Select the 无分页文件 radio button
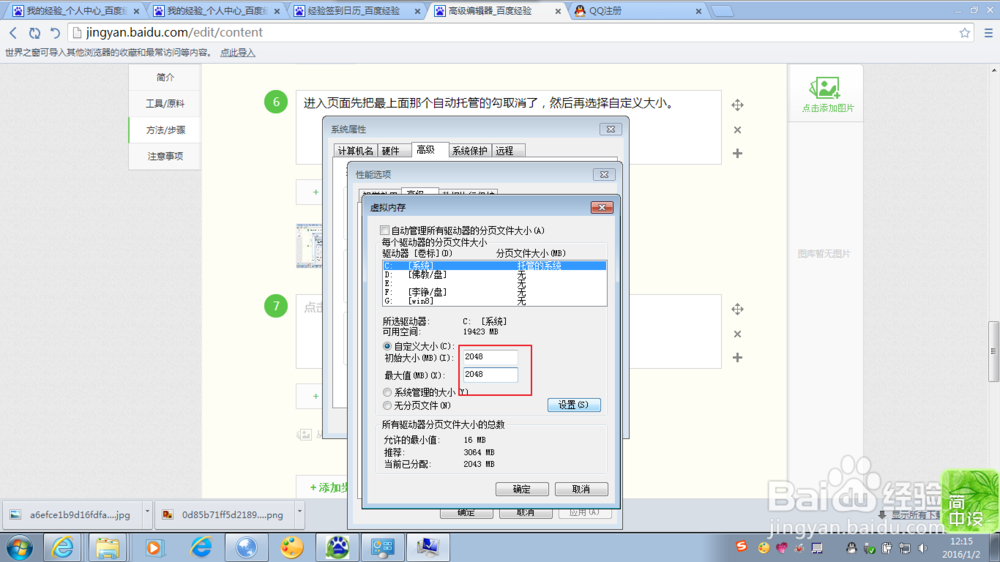The image size is (1000, 562). click(387, 405)
